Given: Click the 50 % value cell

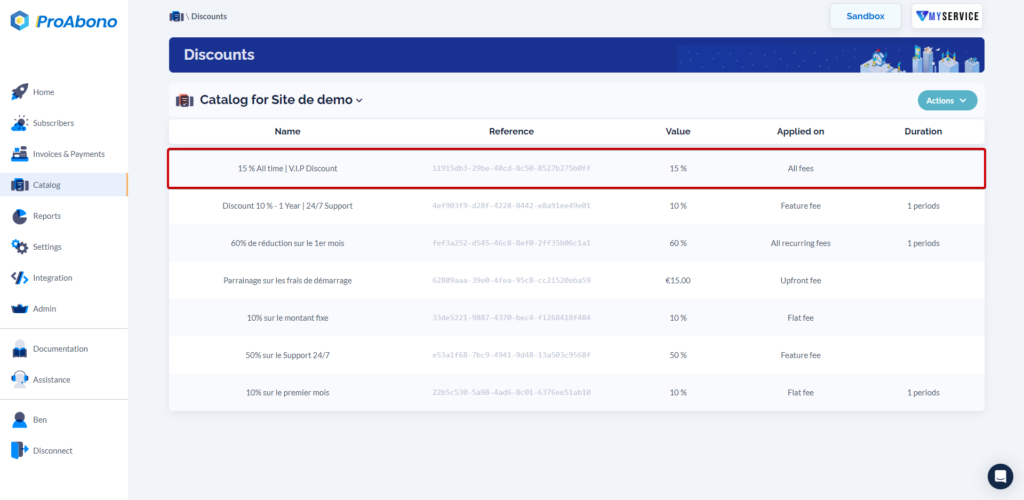Looking at the screenshot, I should tap(678, 355).
